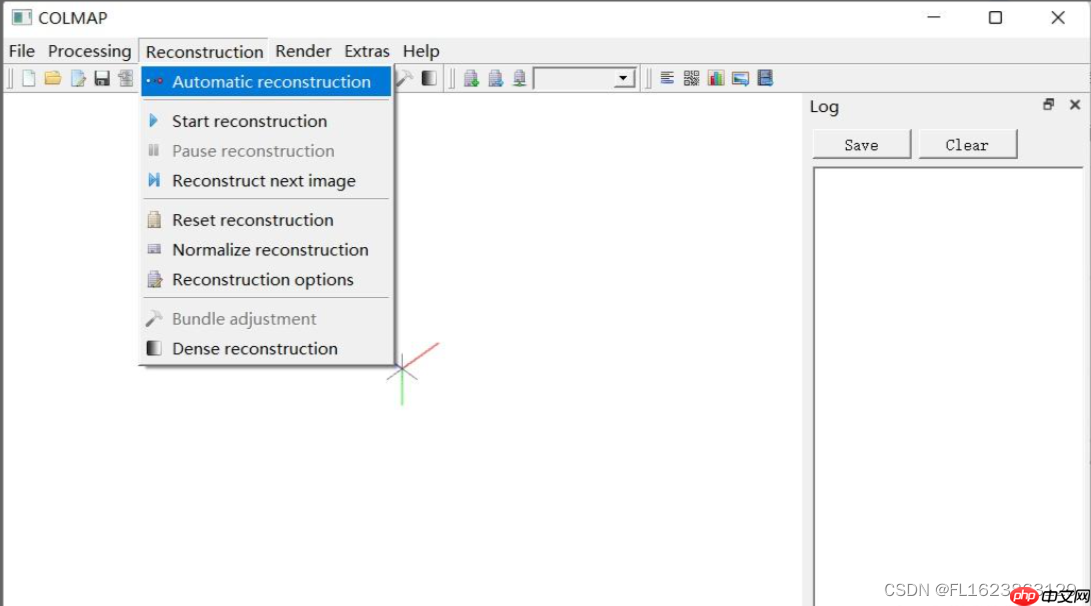Collapse the open Reconstruction menu header
This screenshot has width=1091, height=606.
coord(204,51)
